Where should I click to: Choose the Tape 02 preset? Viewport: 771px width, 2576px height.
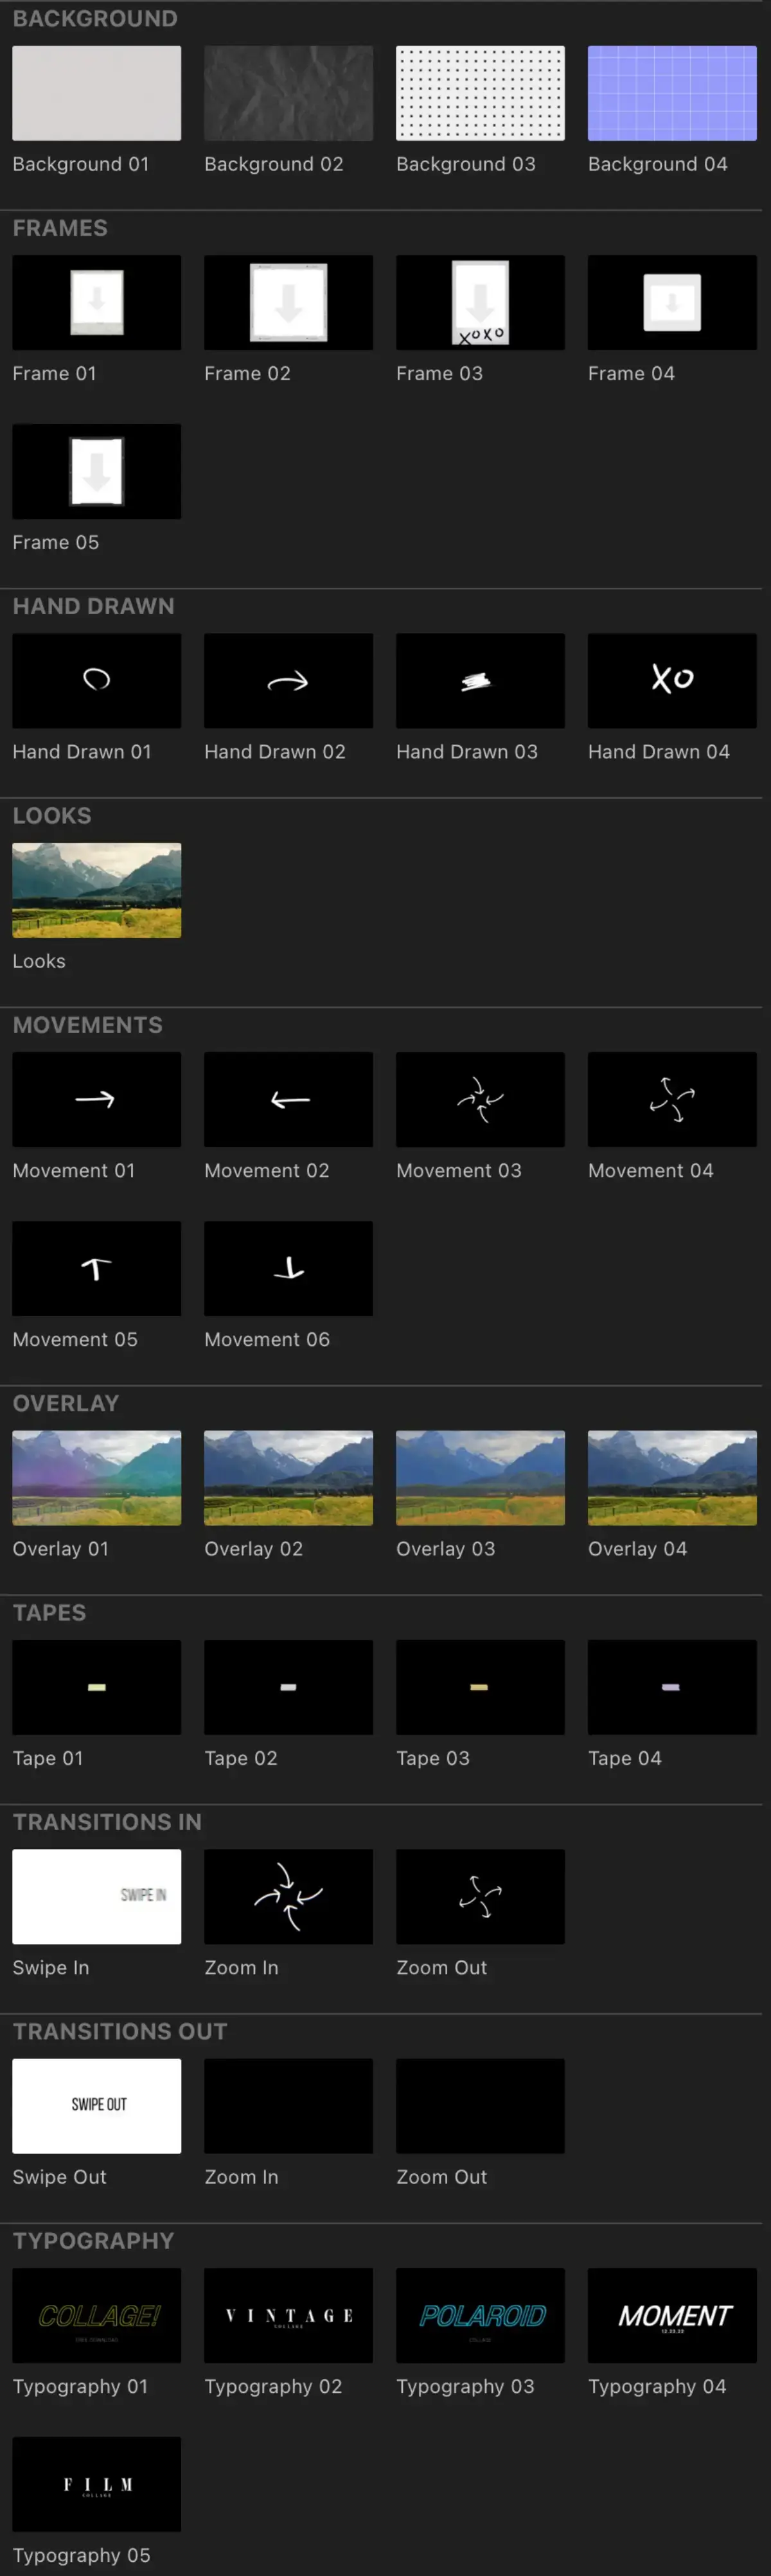click(x=288, y=1687)
